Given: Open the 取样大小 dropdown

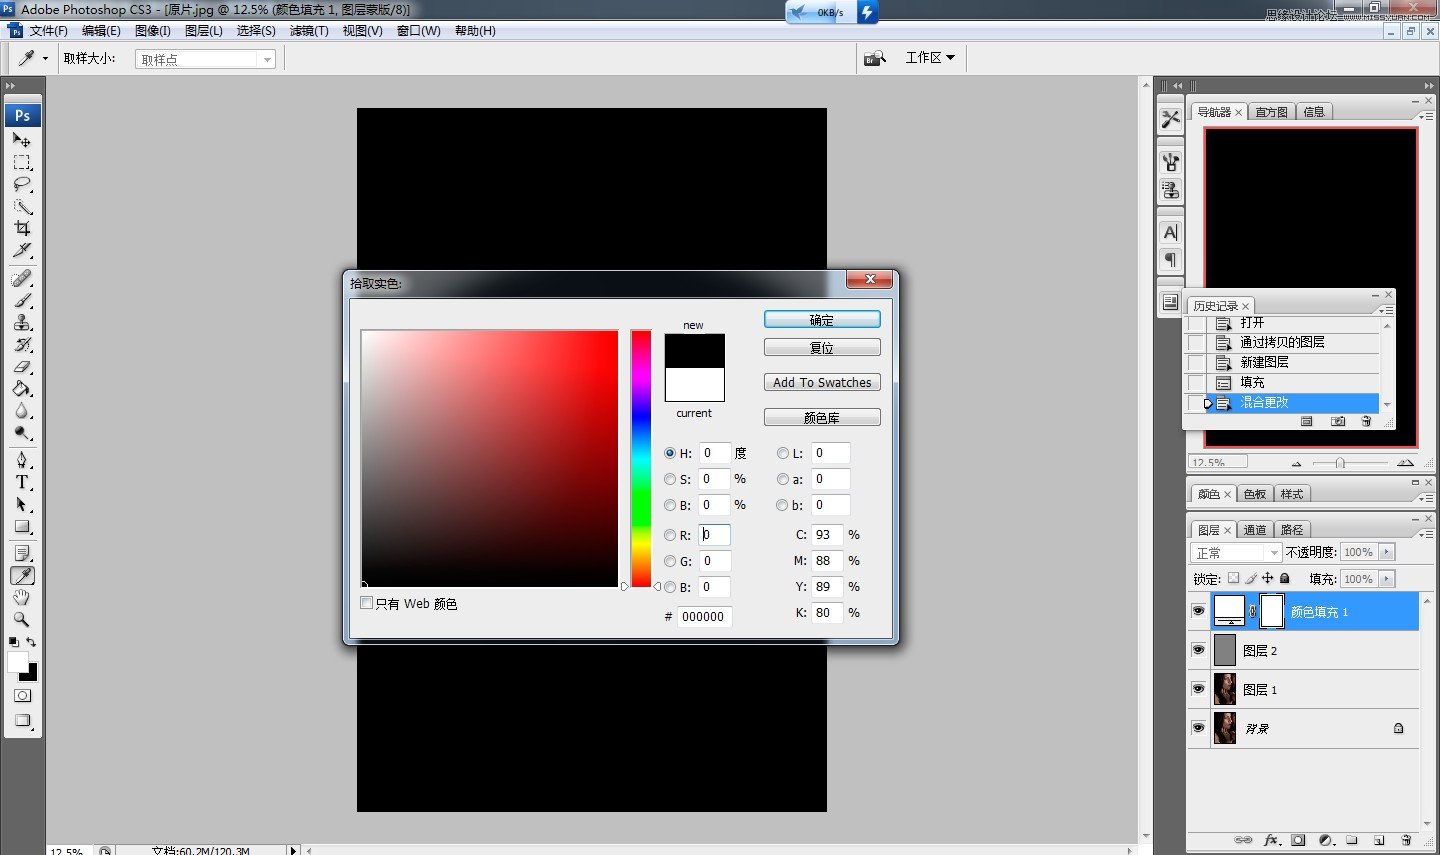Looking at the screenshot, I should coord(205,59).
